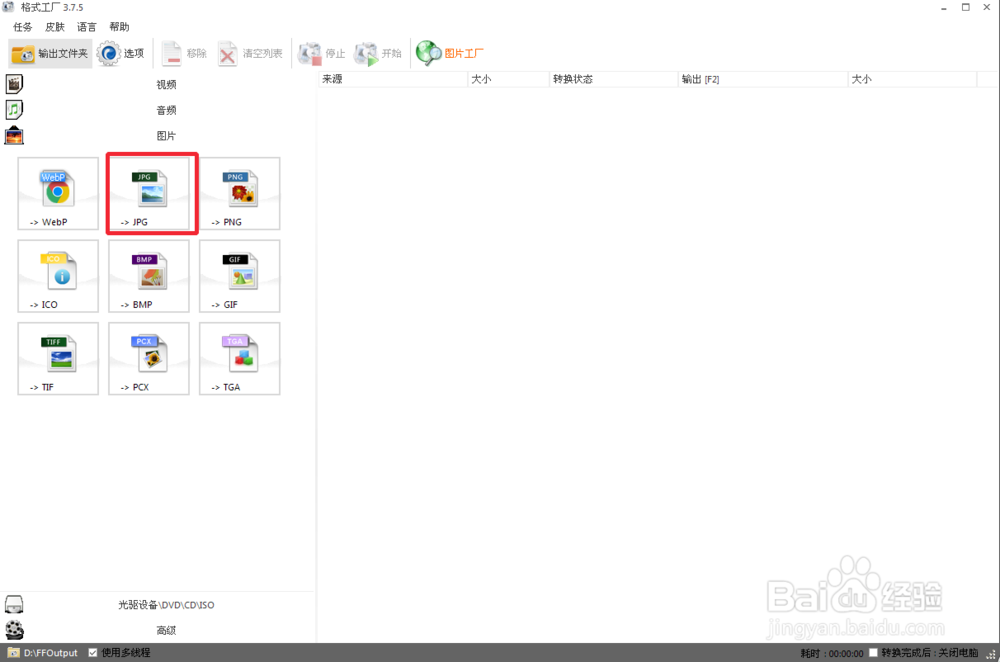Collapse the Picture (图片) category
This screenshot has height=662, width=1000.
166,135
